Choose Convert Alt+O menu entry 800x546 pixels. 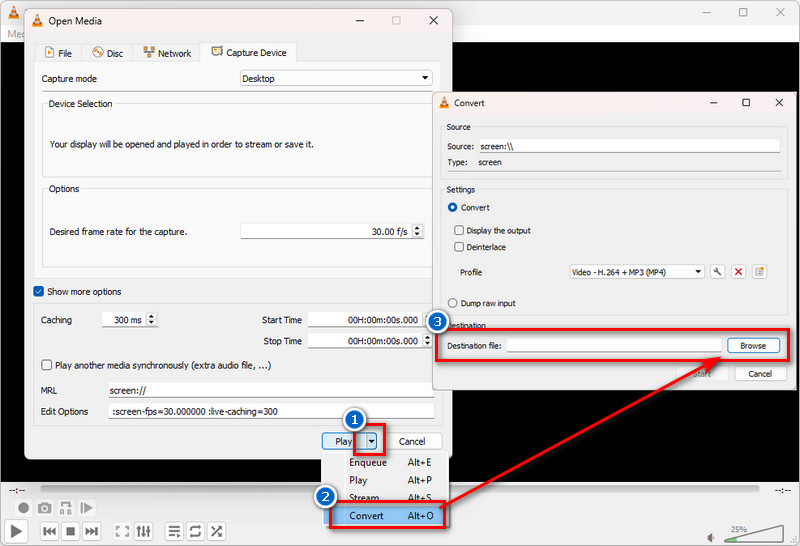pyautogui.click(x=386, y=516)
